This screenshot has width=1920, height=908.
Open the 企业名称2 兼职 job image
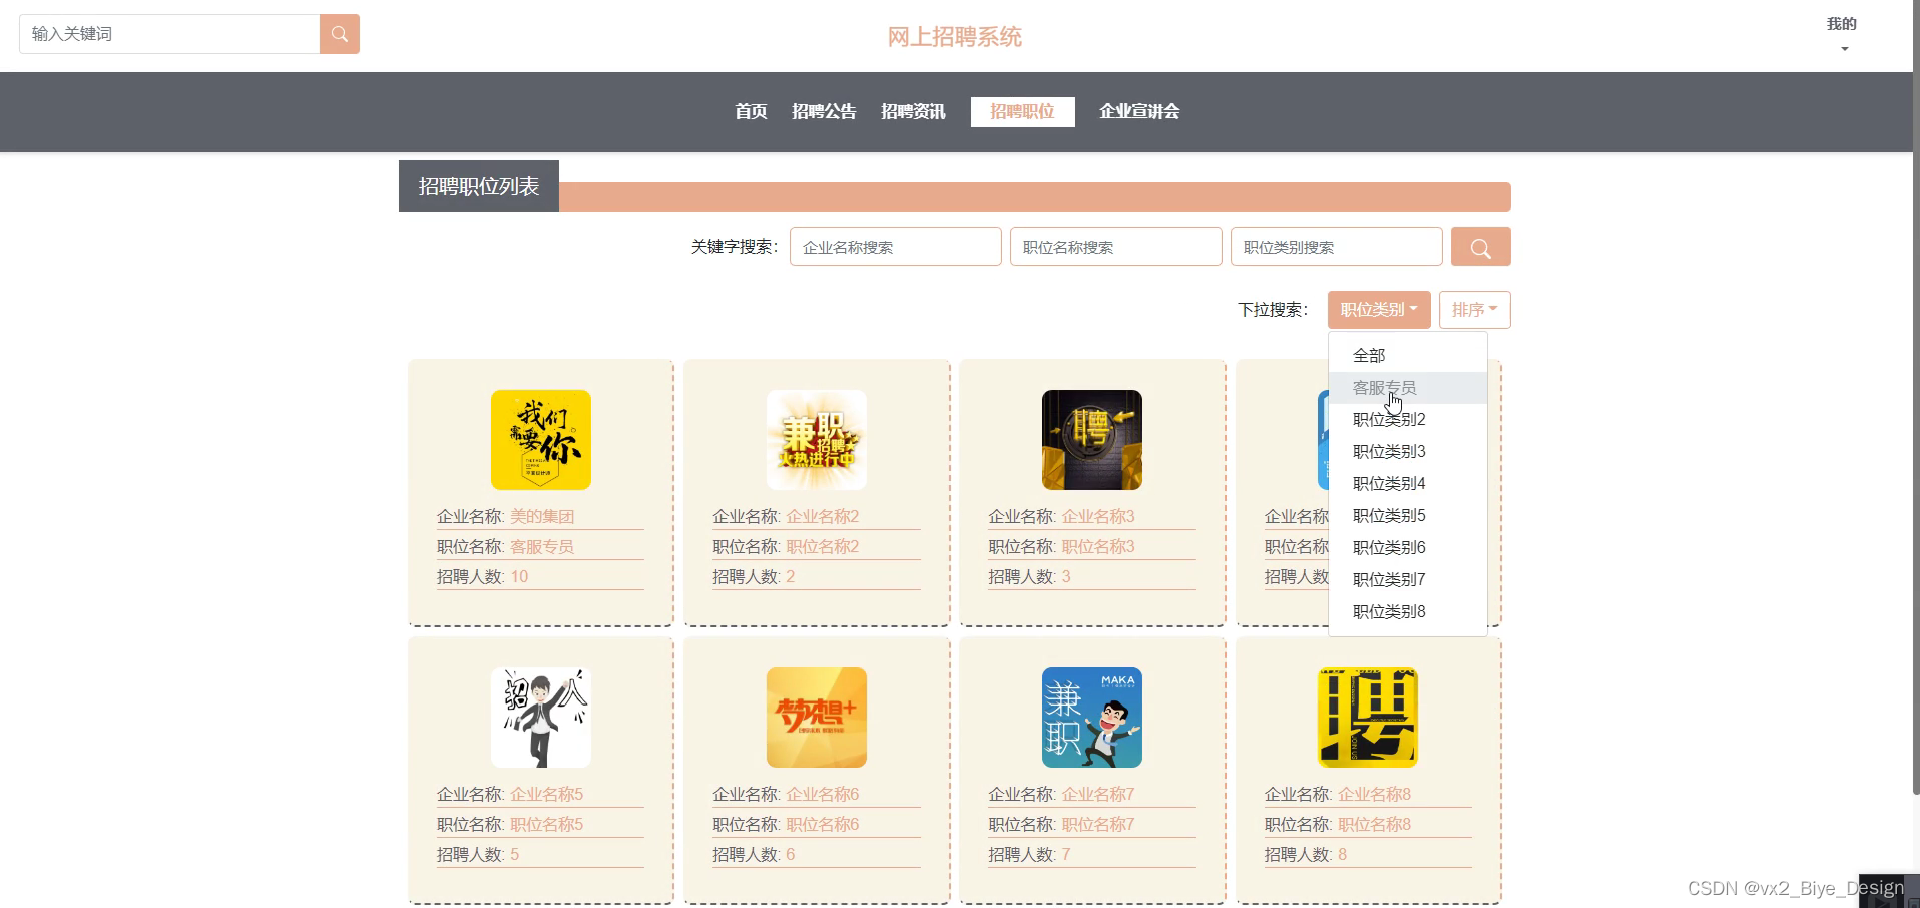(817, 440)
